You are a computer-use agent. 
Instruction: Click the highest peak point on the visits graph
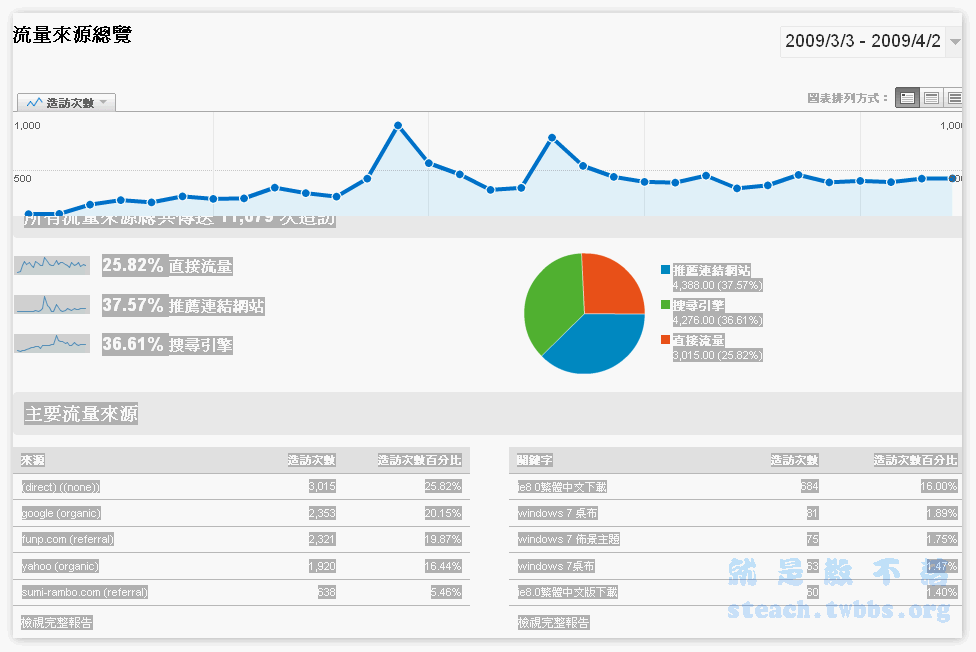click(398, 126)
